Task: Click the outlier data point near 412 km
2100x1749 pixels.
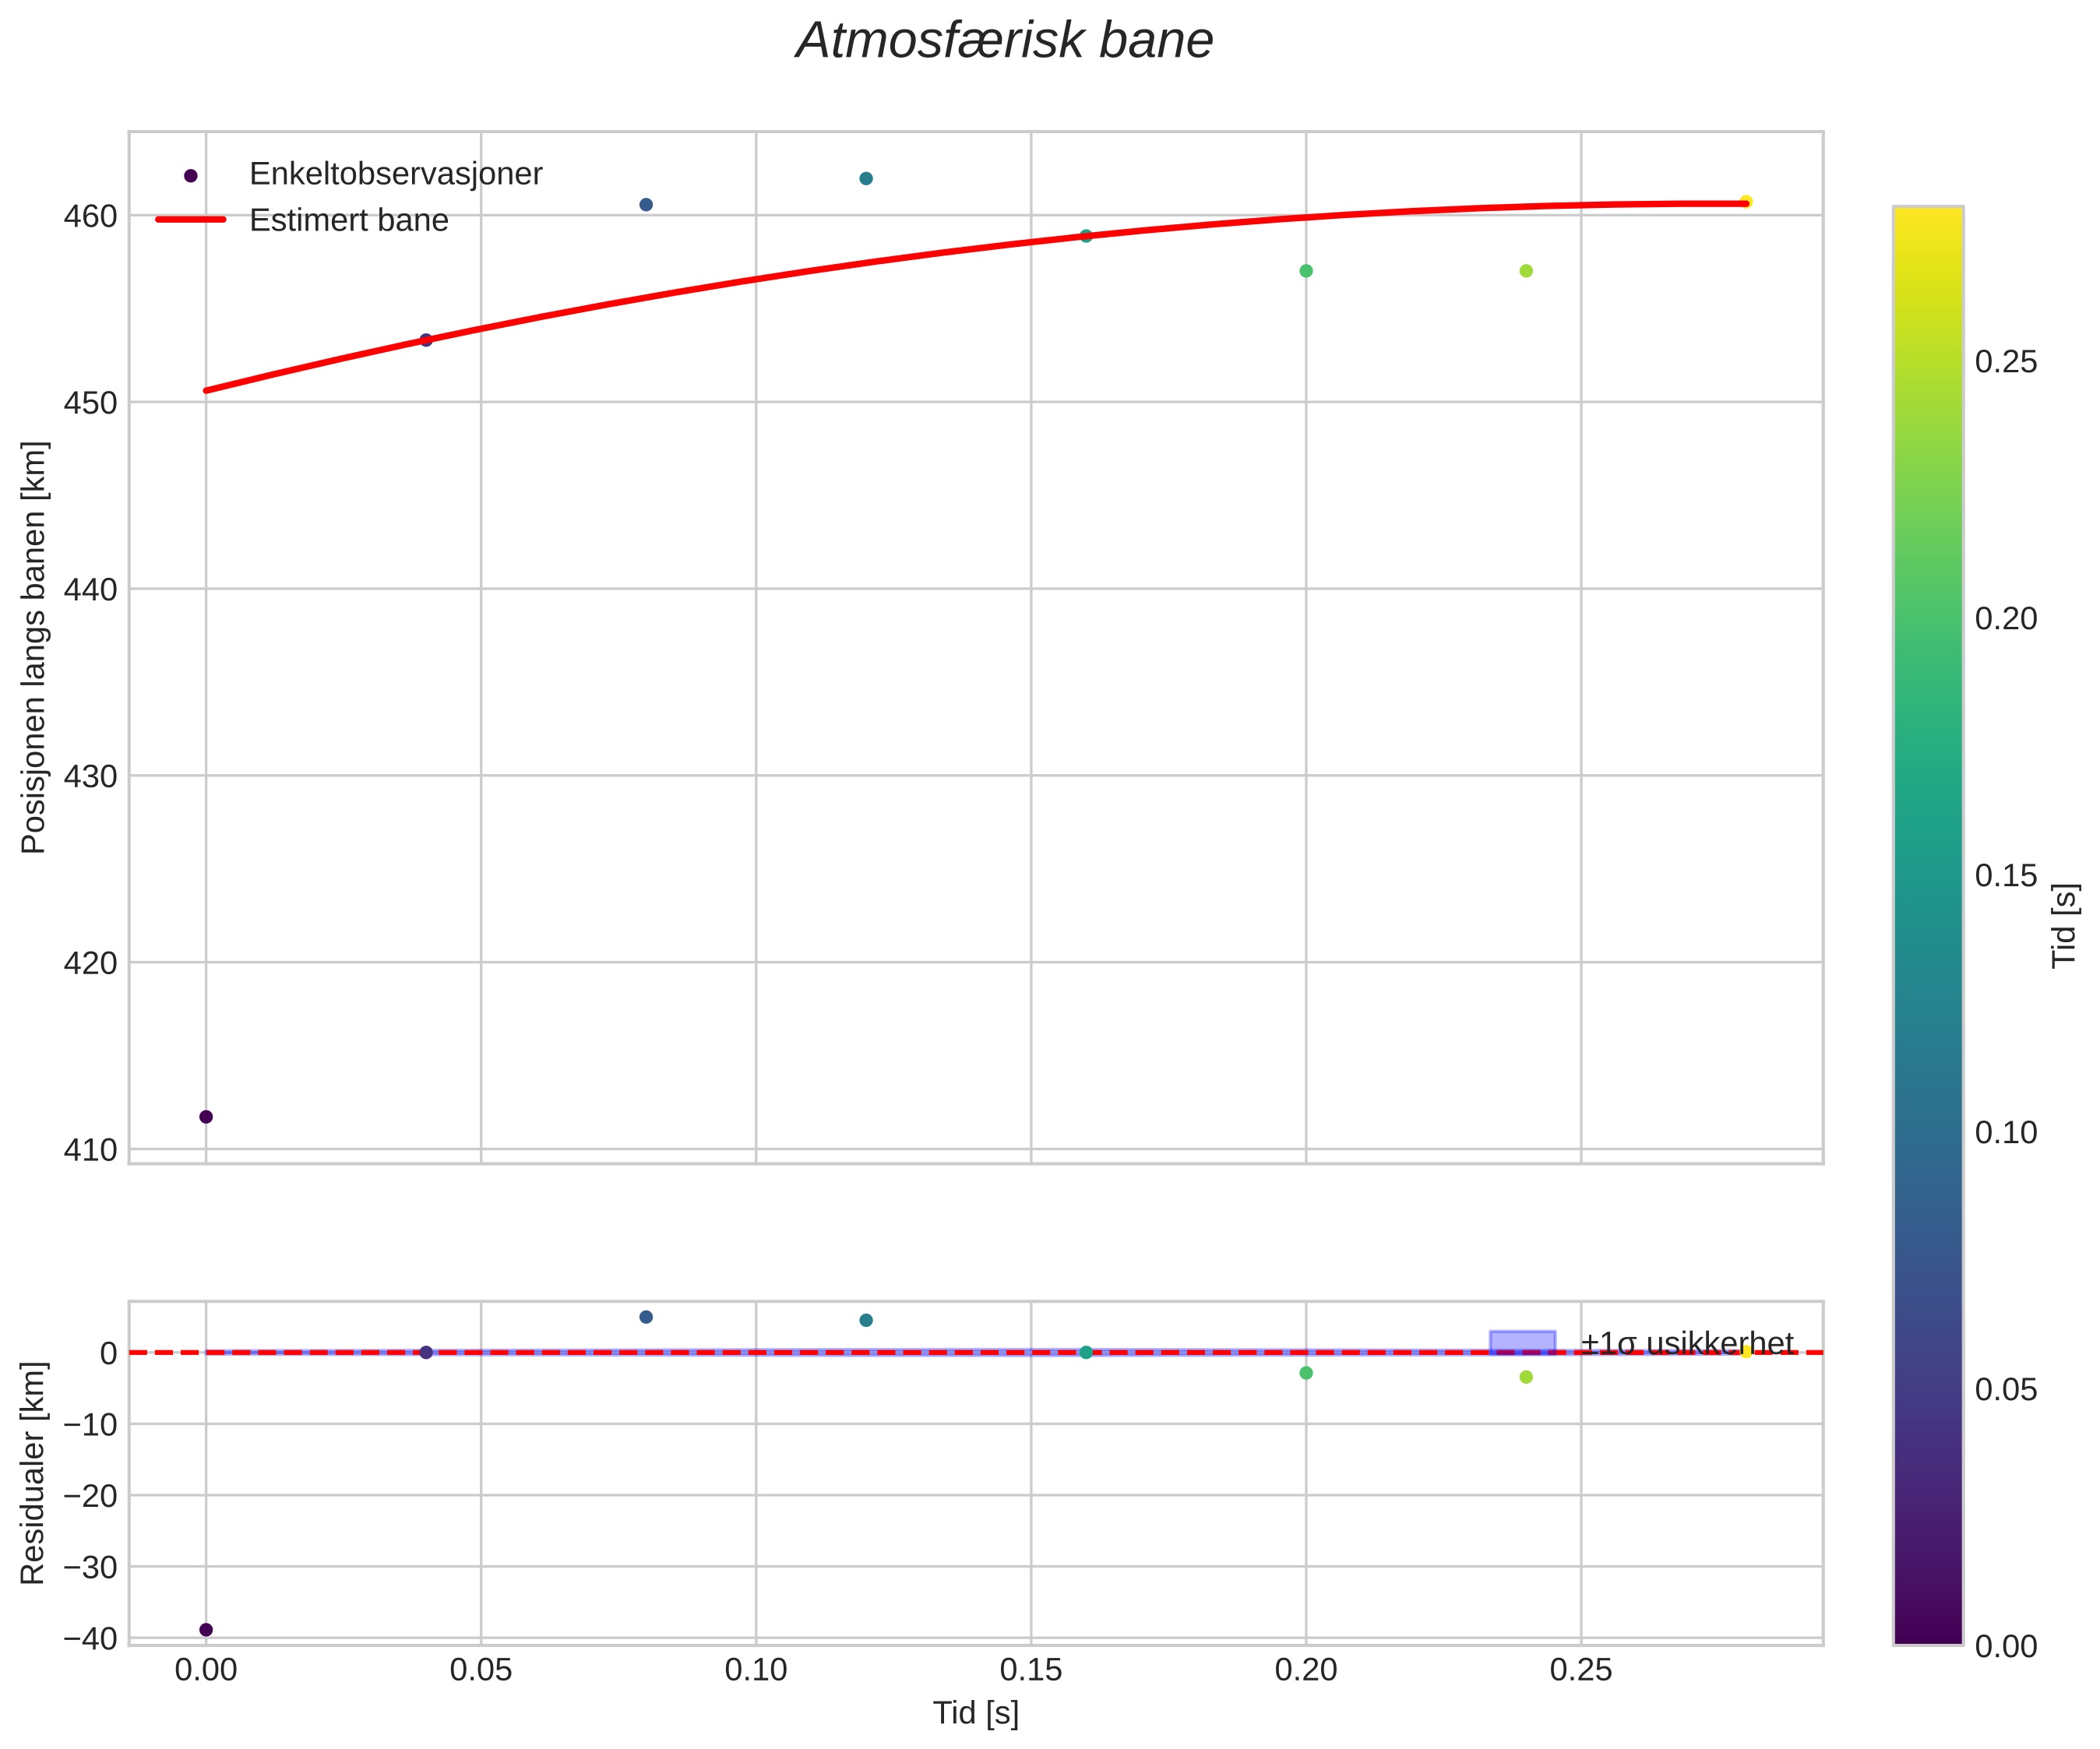Action: coord(206,1117)
